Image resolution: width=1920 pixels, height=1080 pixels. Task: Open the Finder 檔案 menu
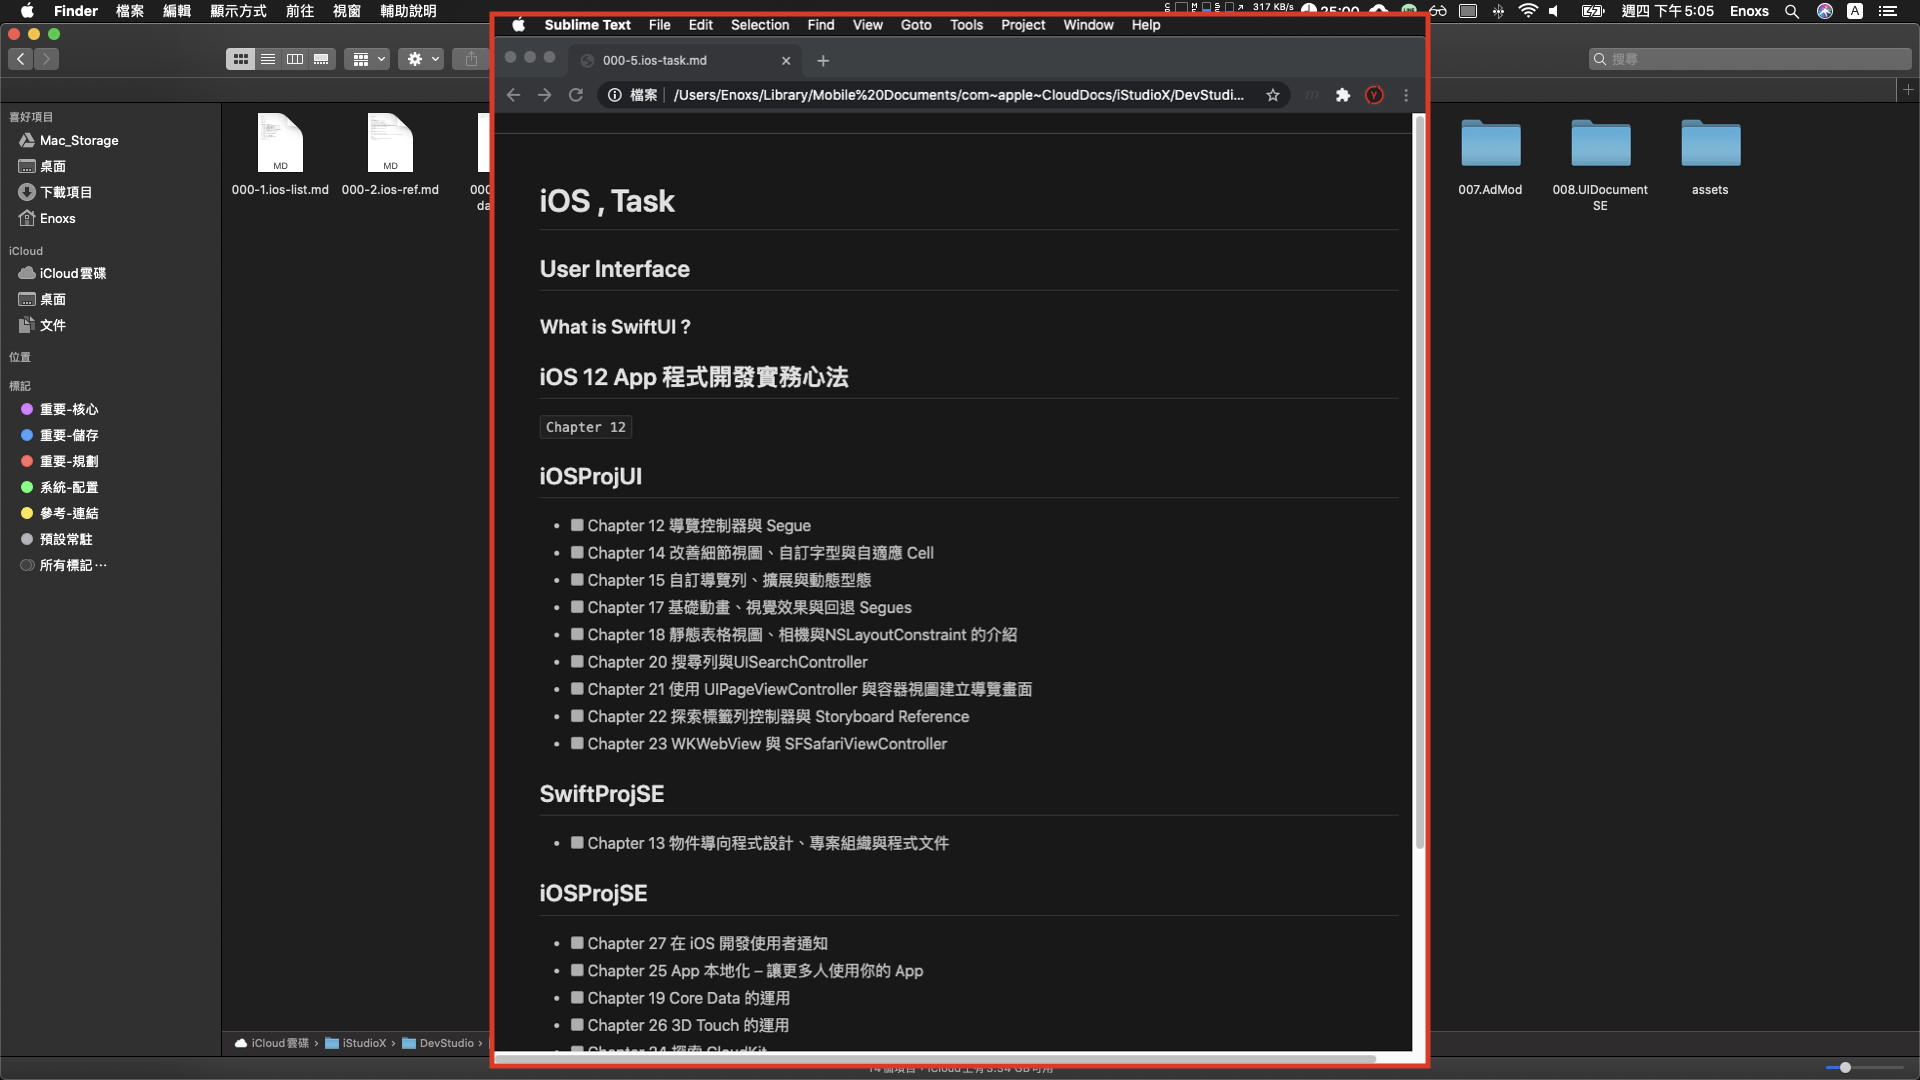[130, 11]
